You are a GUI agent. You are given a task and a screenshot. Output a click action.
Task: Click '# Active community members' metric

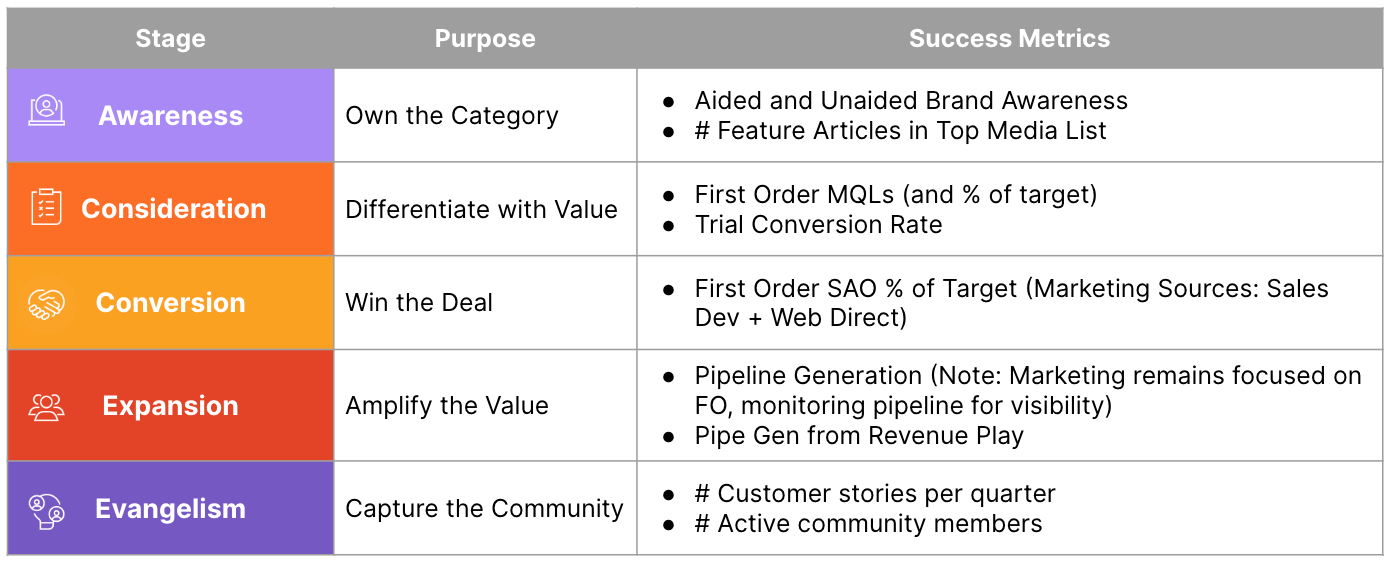868,524
